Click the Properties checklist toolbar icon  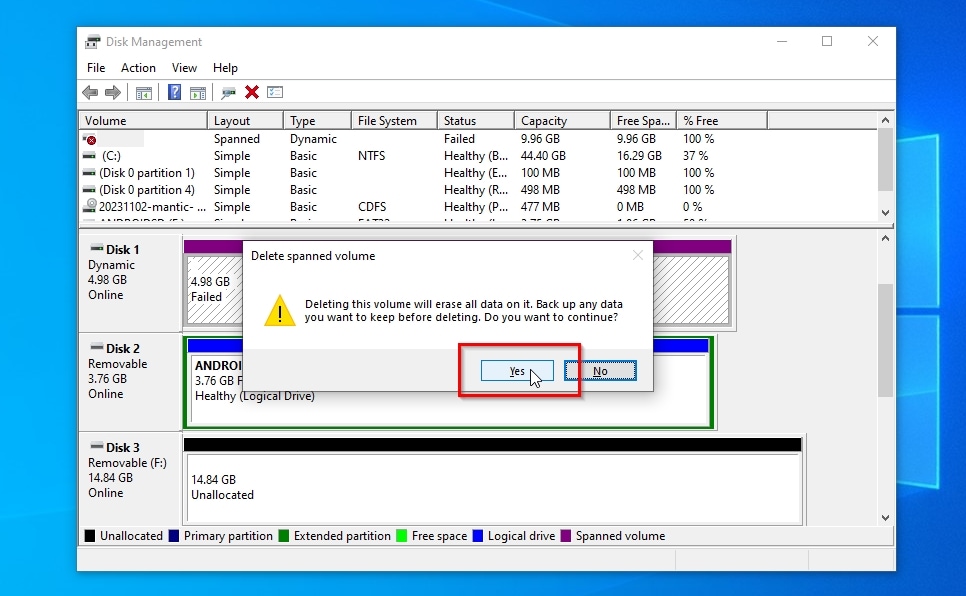[275, 93]
